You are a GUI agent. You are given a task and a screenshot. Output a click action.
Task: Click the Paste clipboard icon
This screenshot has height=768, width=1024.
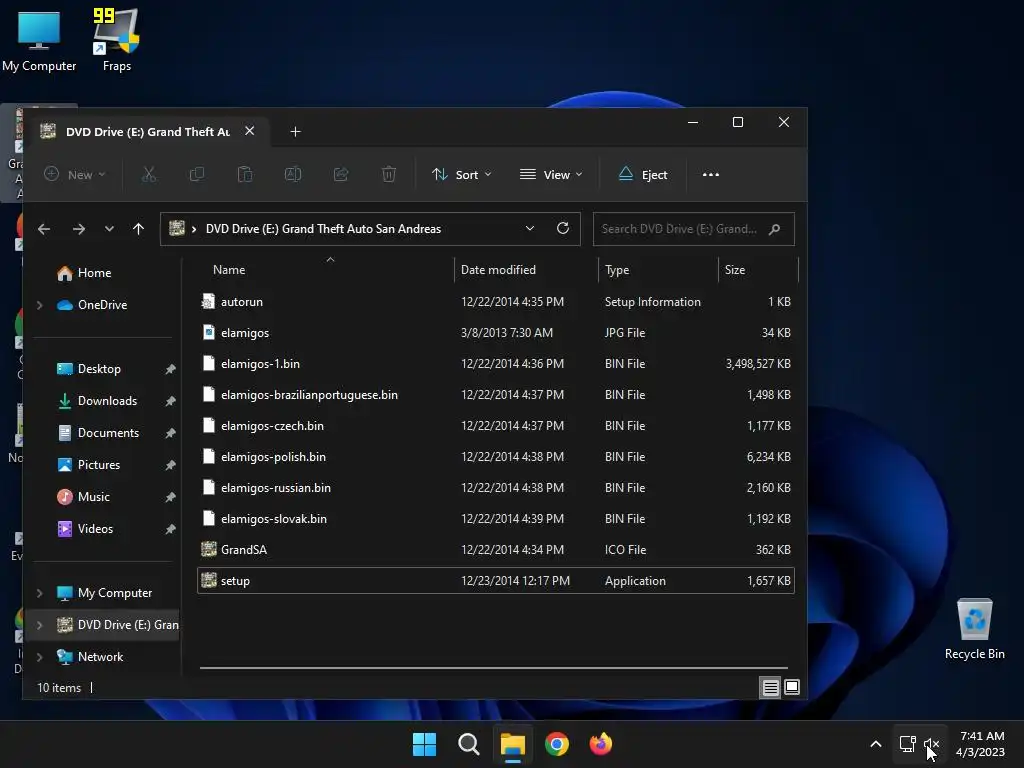tap(245, 174)
